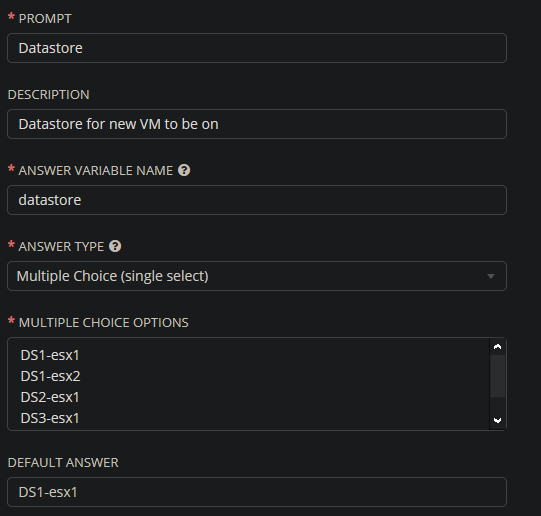Click the options list scroll-down arrow
The height and width of the screenshot is (516, 541).
(497, 420)
